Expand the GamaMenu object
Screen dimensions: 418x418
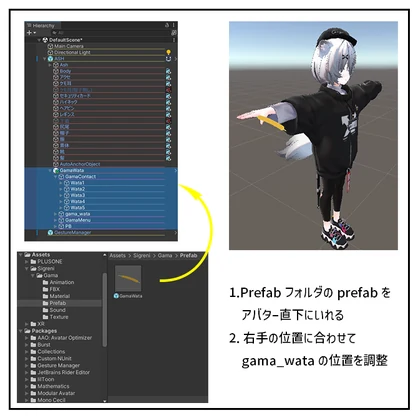click(x=56, y=220)
